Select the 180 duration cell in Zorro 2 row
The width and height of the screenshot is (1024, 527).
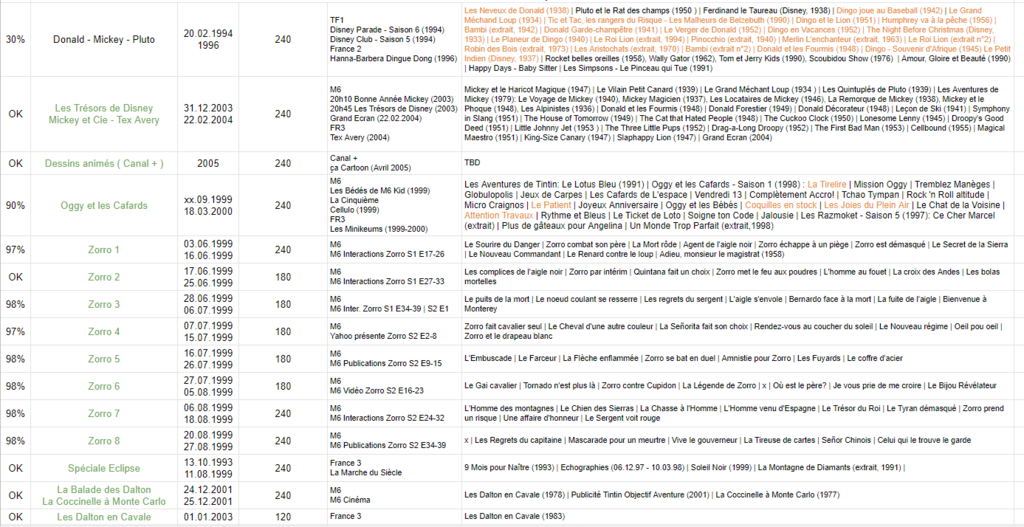point(283,277)
